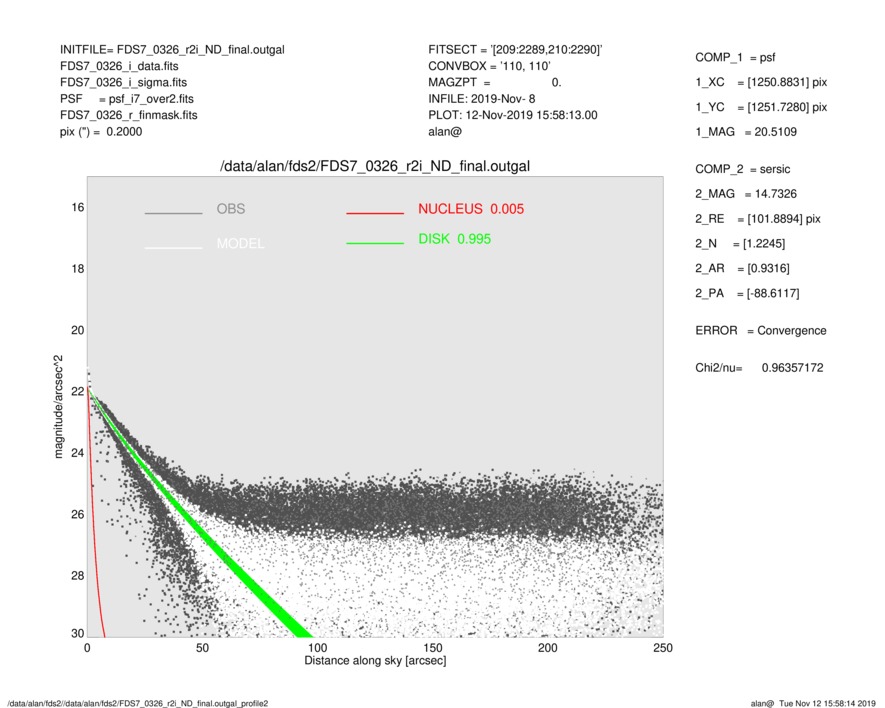885x708 pixels.
Task: Click the 2_N = [1.2245] value
Action: pyautogui.click(x=740, y=244)
